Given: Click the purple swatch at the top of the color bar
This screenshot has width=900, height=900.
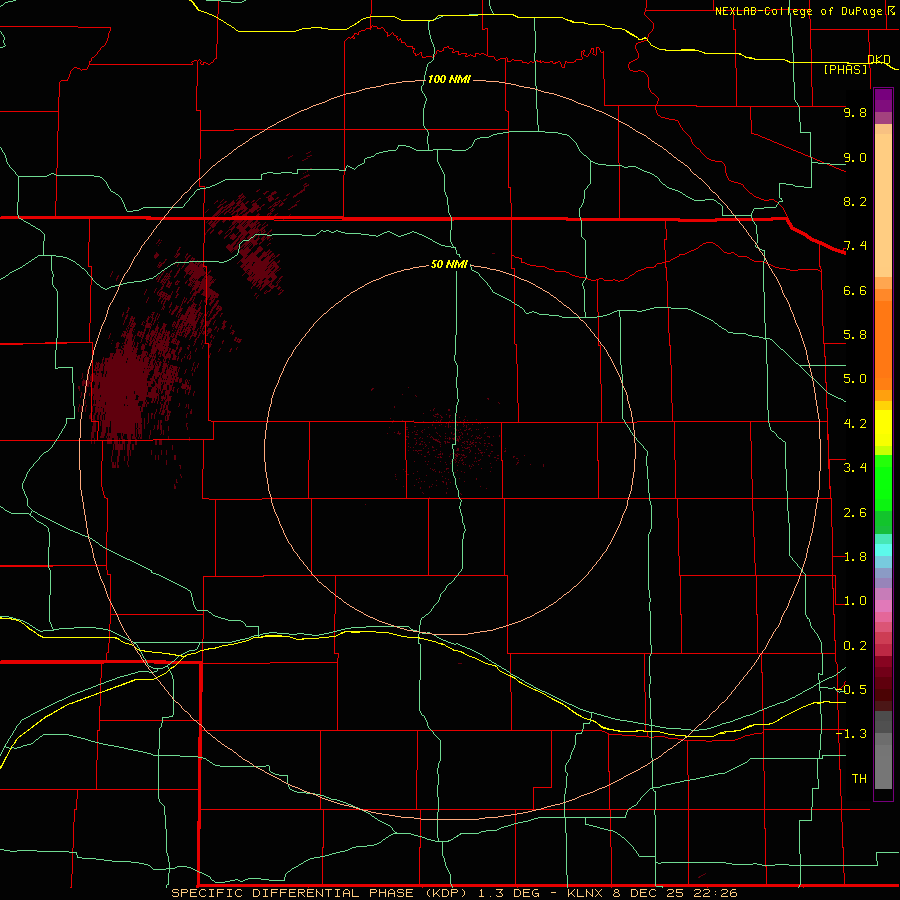Looking at the screenshot, I should 883,100.
